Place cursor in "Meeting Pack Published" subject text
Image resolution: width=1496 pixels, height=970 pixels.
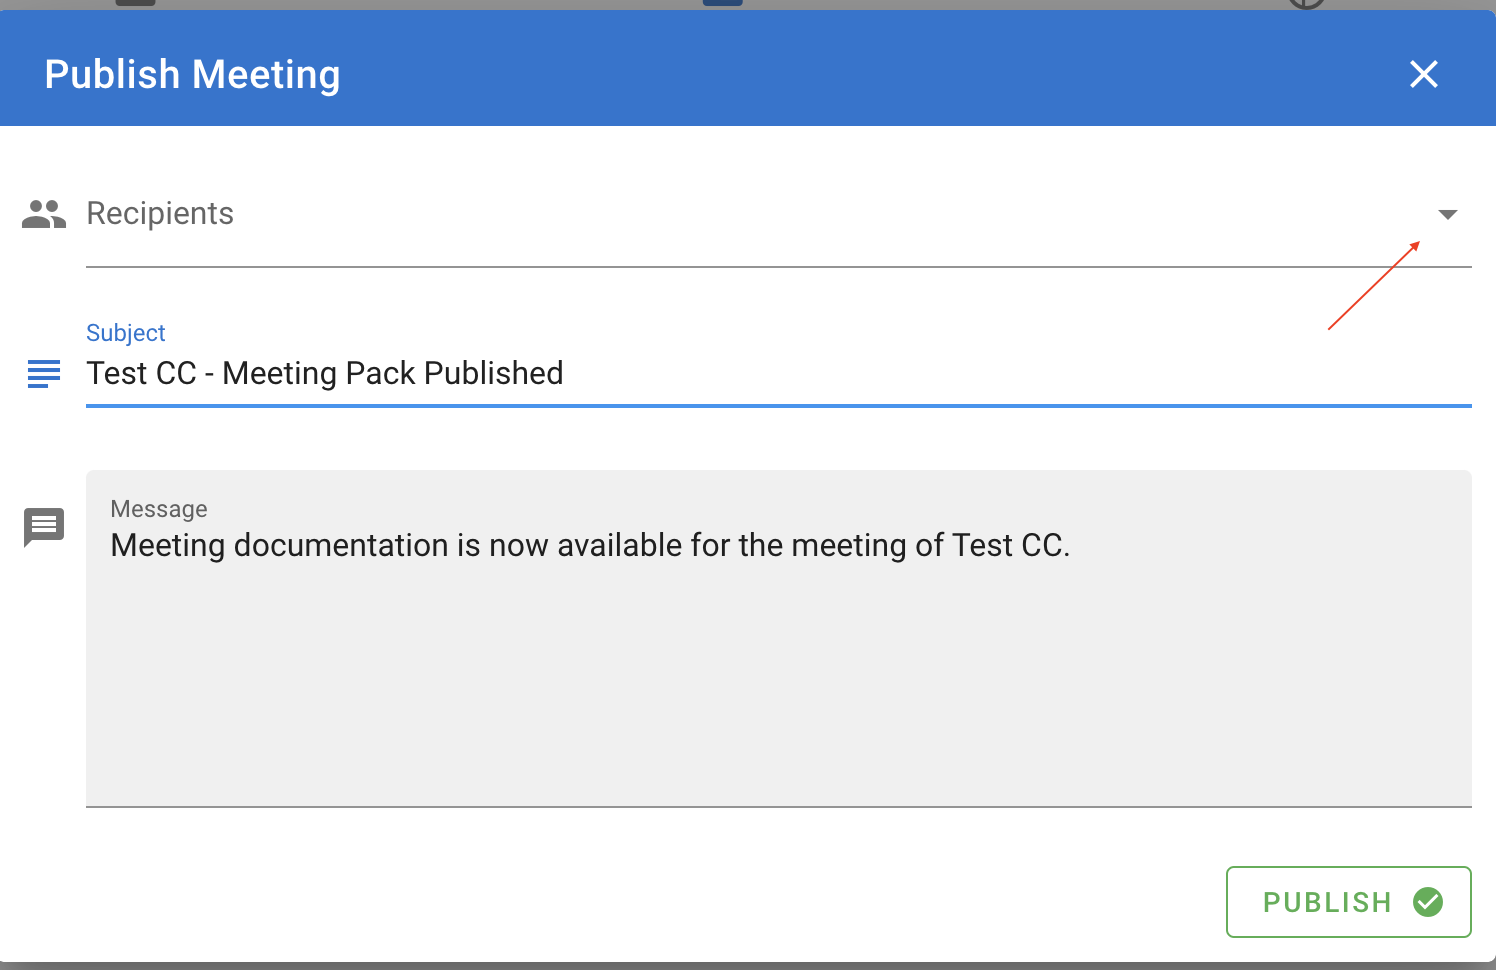point(392,373)
